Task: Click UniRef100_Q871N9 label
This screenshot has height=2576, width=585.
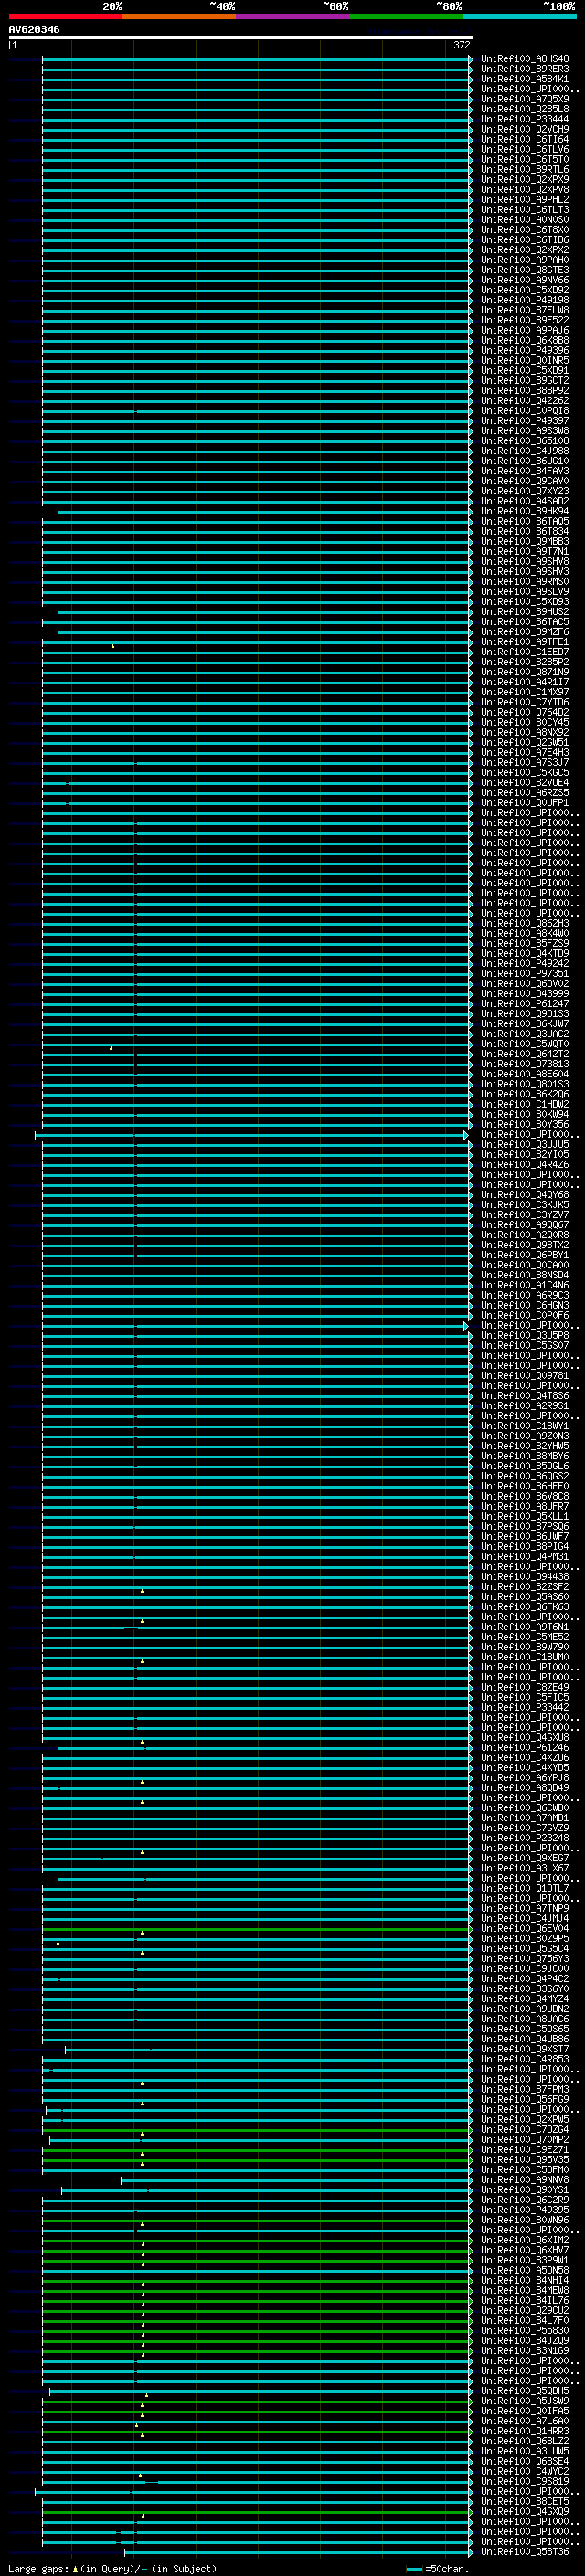Action: (525, 672)
